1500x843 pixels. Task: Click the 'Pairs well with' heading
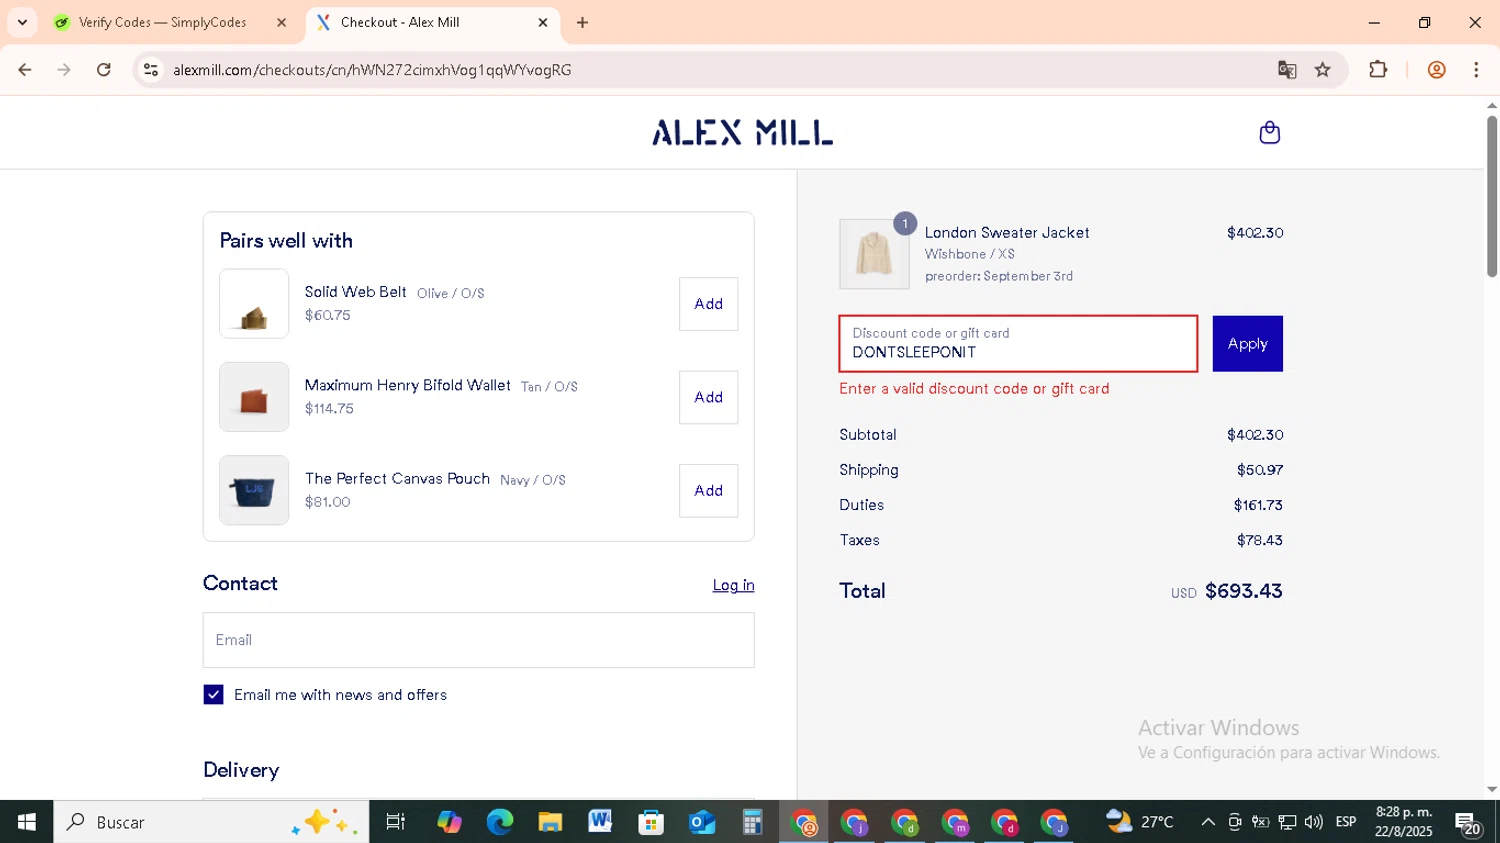click(x=286, y=241)
